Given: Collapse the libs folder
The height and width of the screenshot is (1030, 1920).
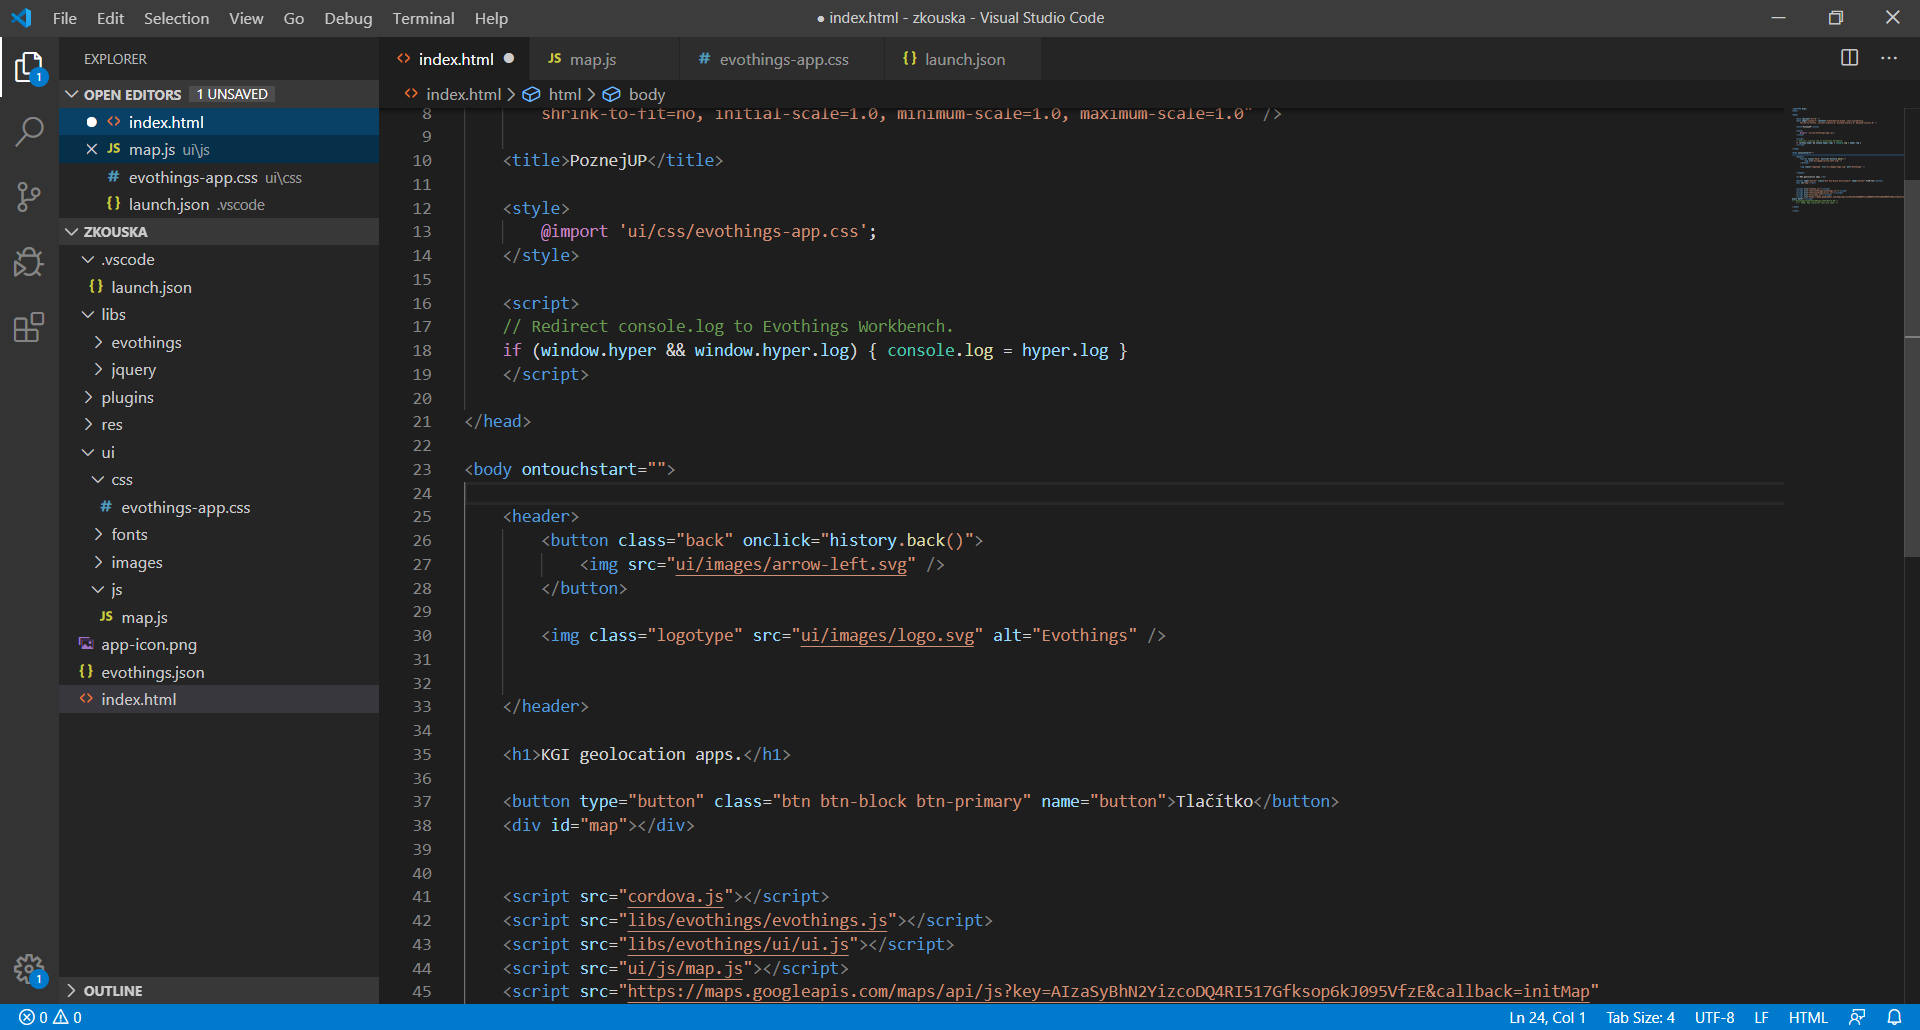Looking at the screenshot, I should point(88,314).
